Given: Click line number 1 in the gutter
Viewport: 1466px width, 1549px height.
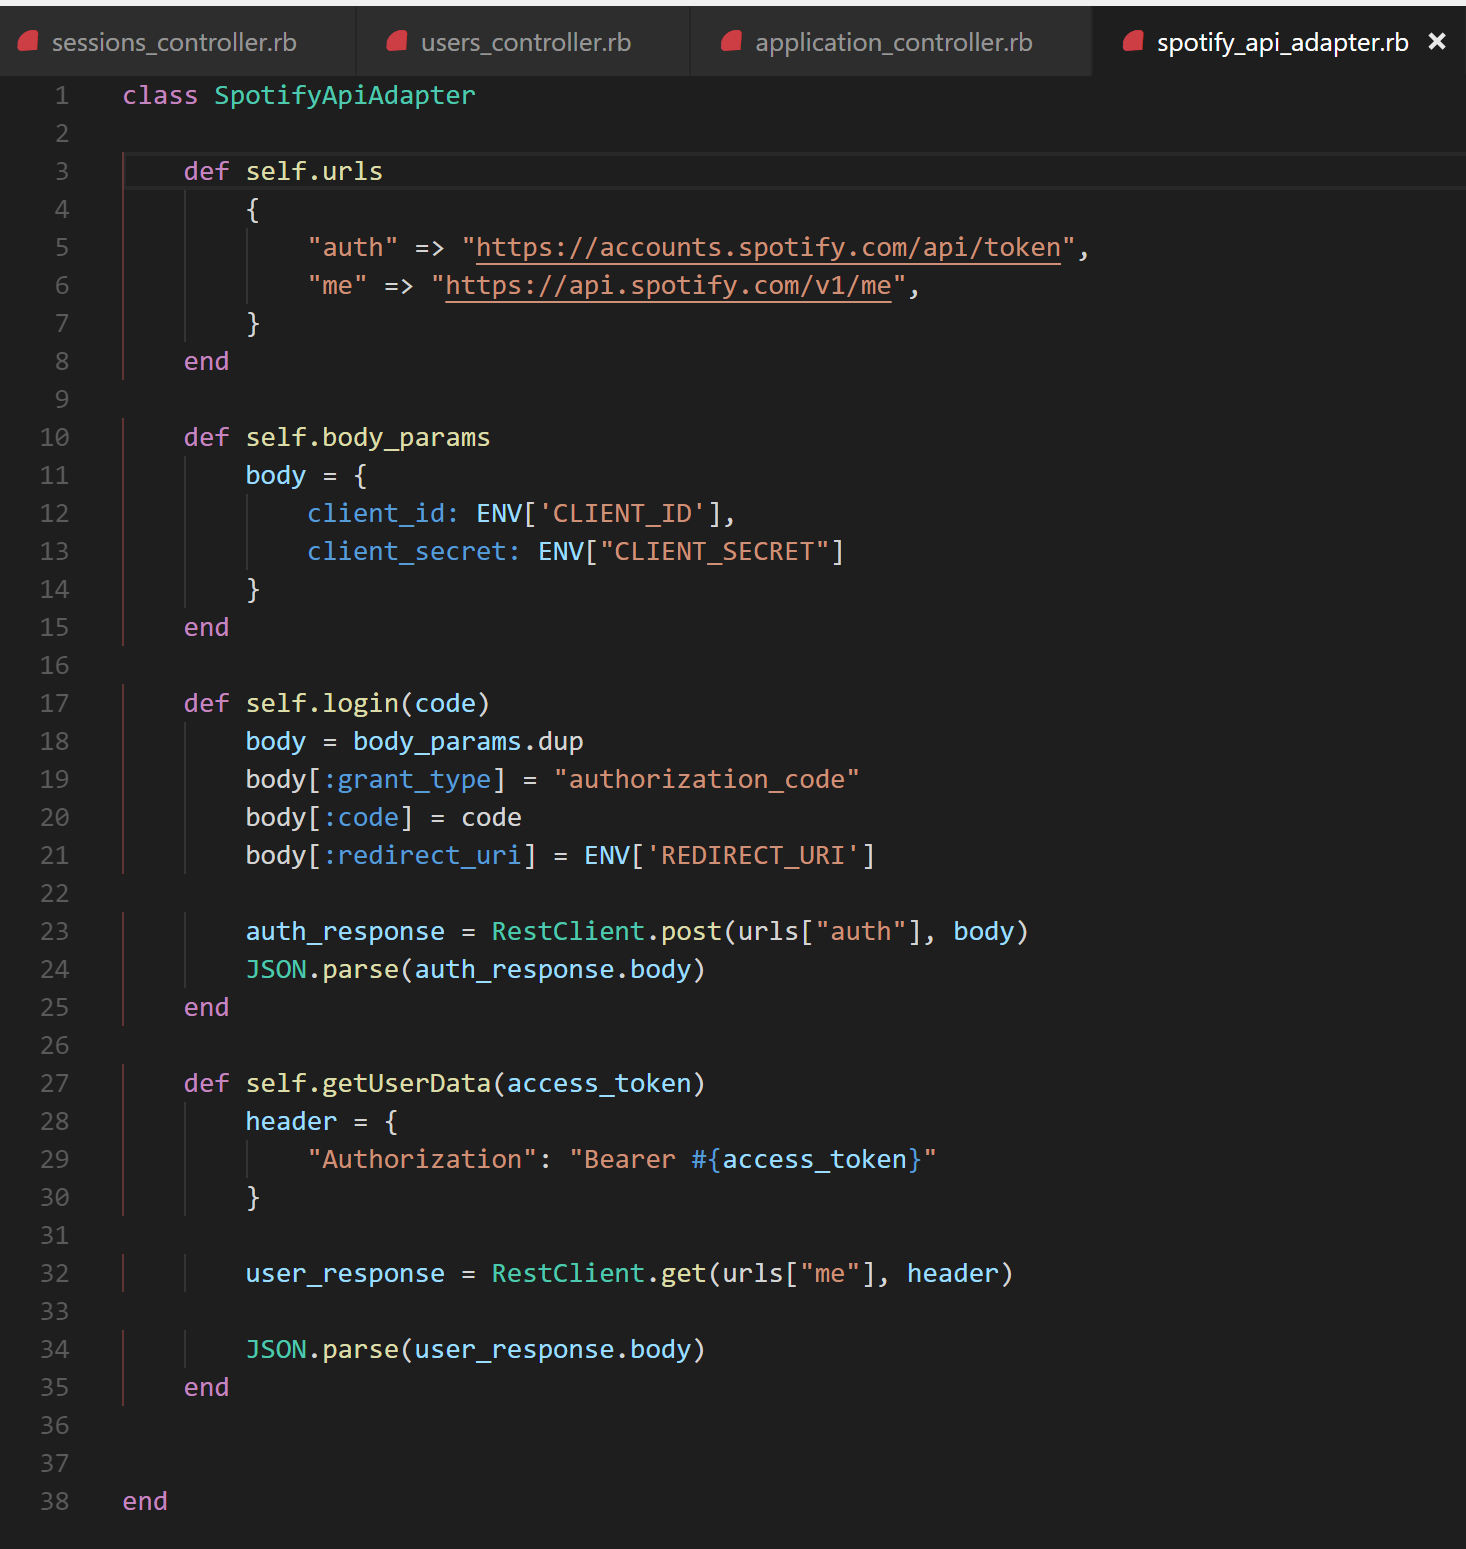Looking at the screenshot, I should tap(61, 95).
